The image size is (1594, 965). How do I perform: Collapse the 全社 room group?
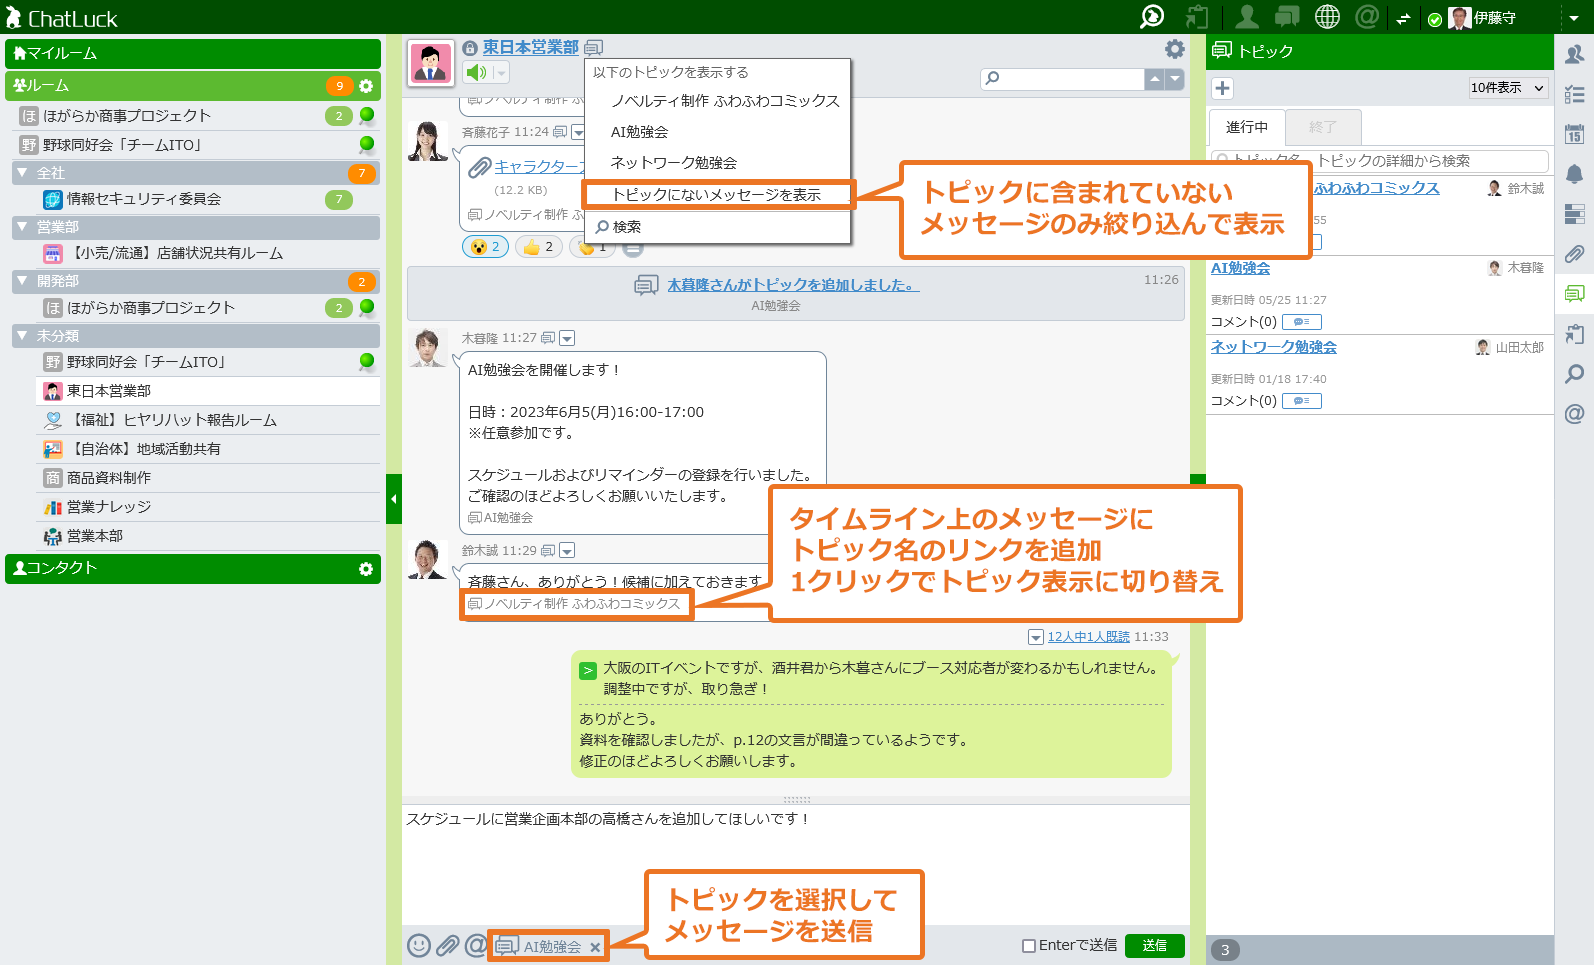click(x=22, y=173)
